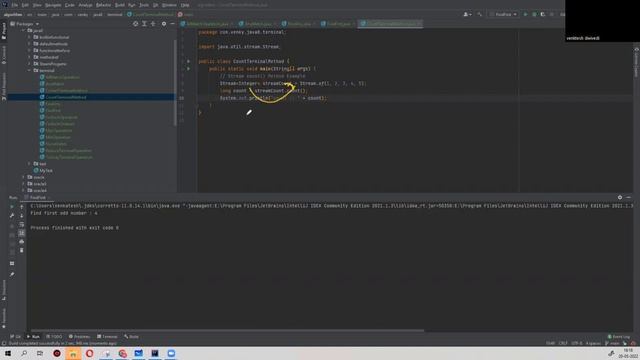Open the Git tool window
640x360 pixels.
coord(16,337)
